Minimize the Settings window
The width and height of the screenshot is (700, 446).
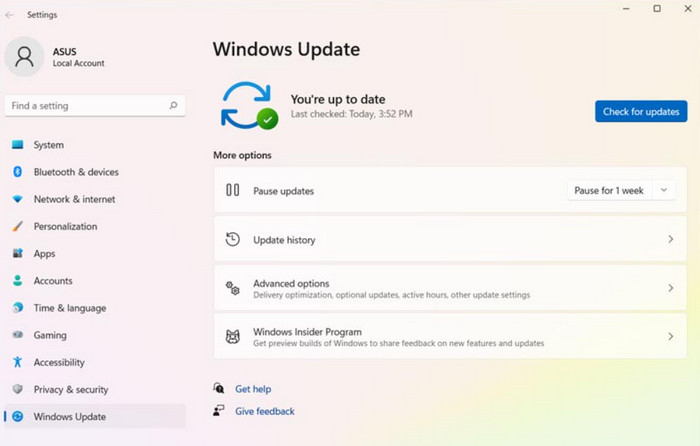626,8
